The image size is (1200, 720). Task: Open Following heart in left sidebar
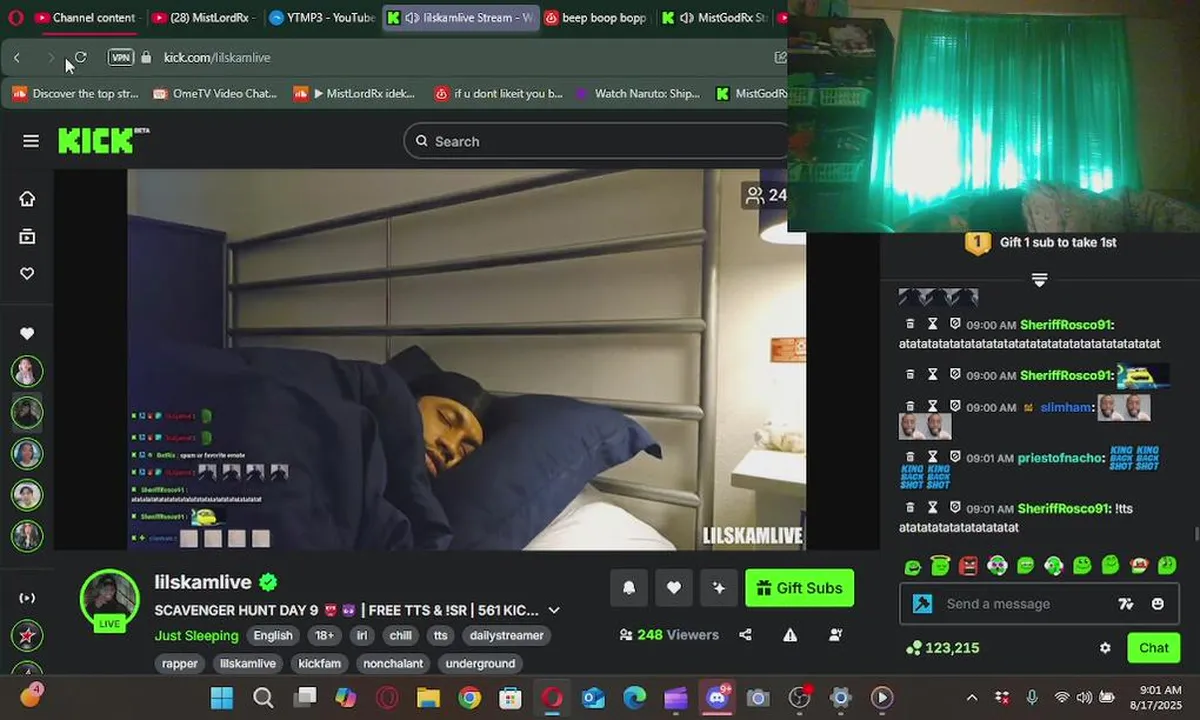pyautogui.click(x=27, y=273)
